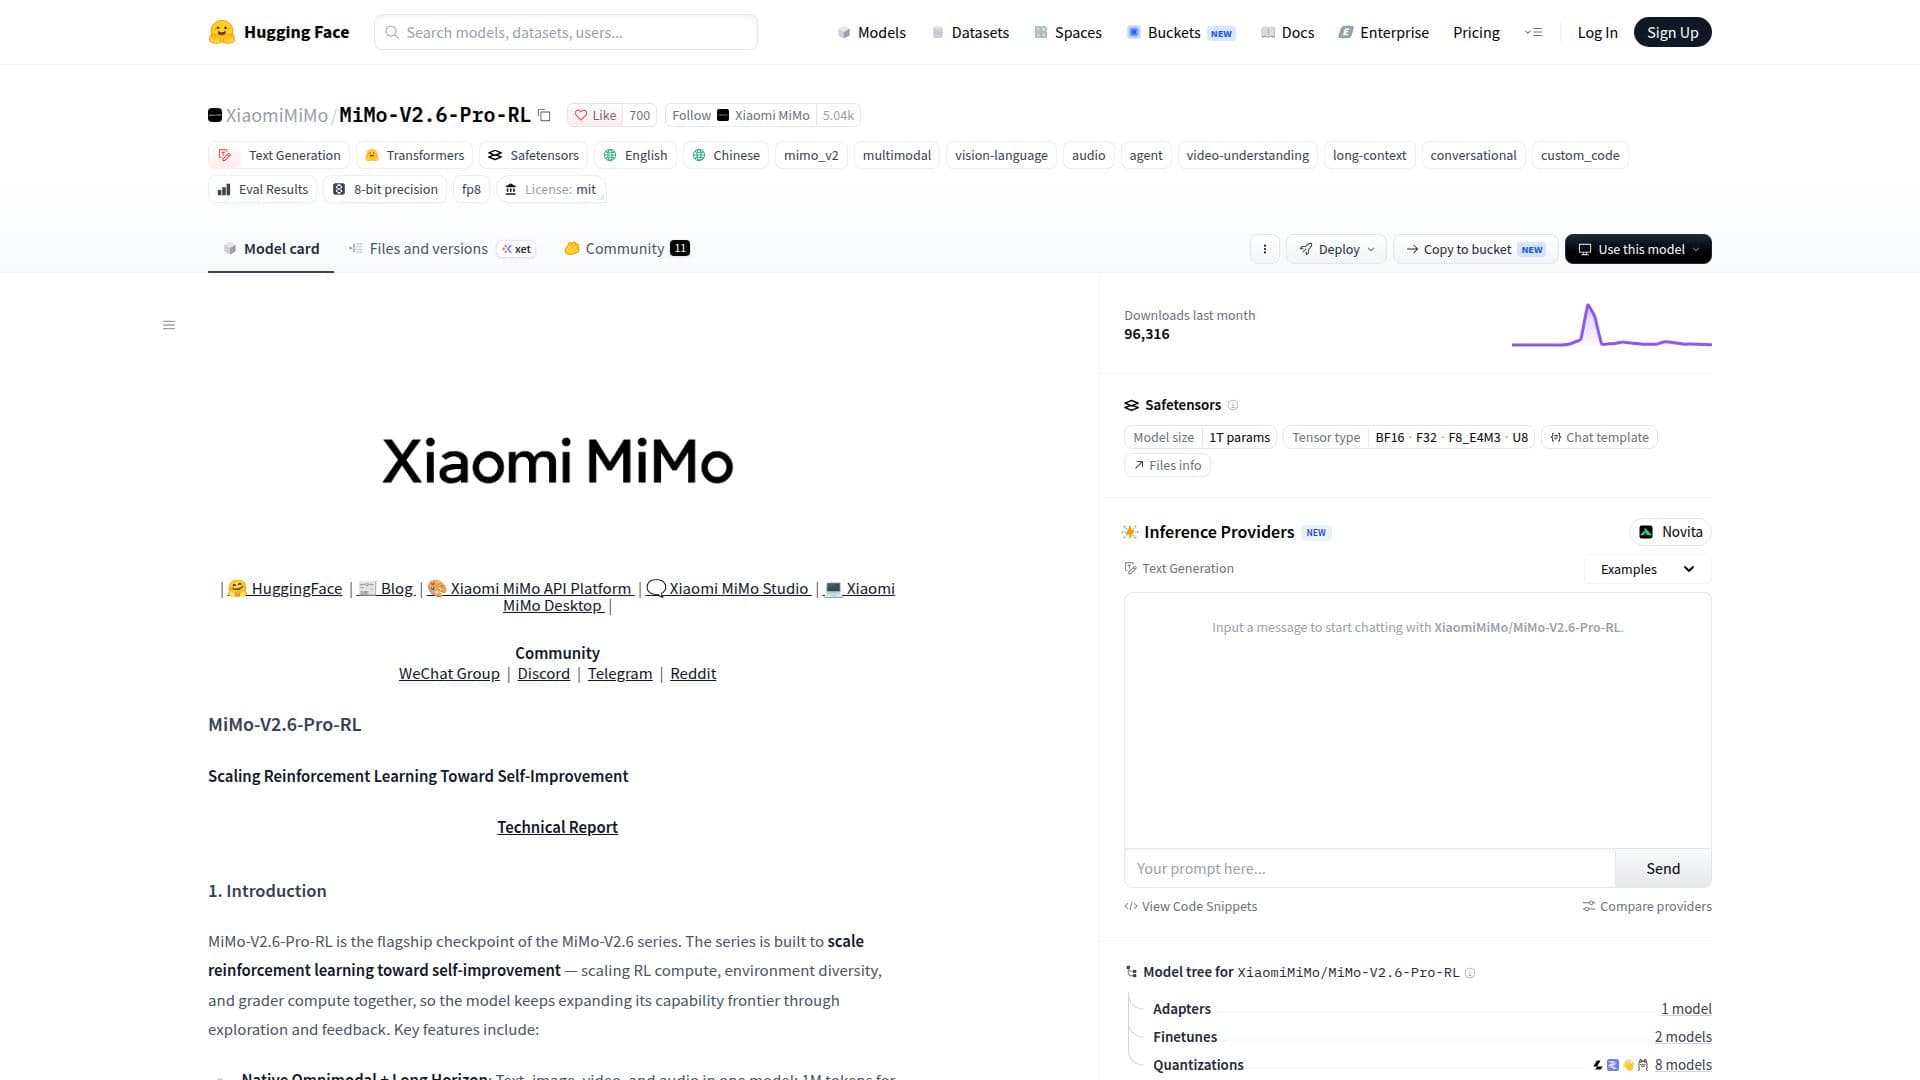
Task: Focus the Your prompt here input
Action: point(1369,869)
